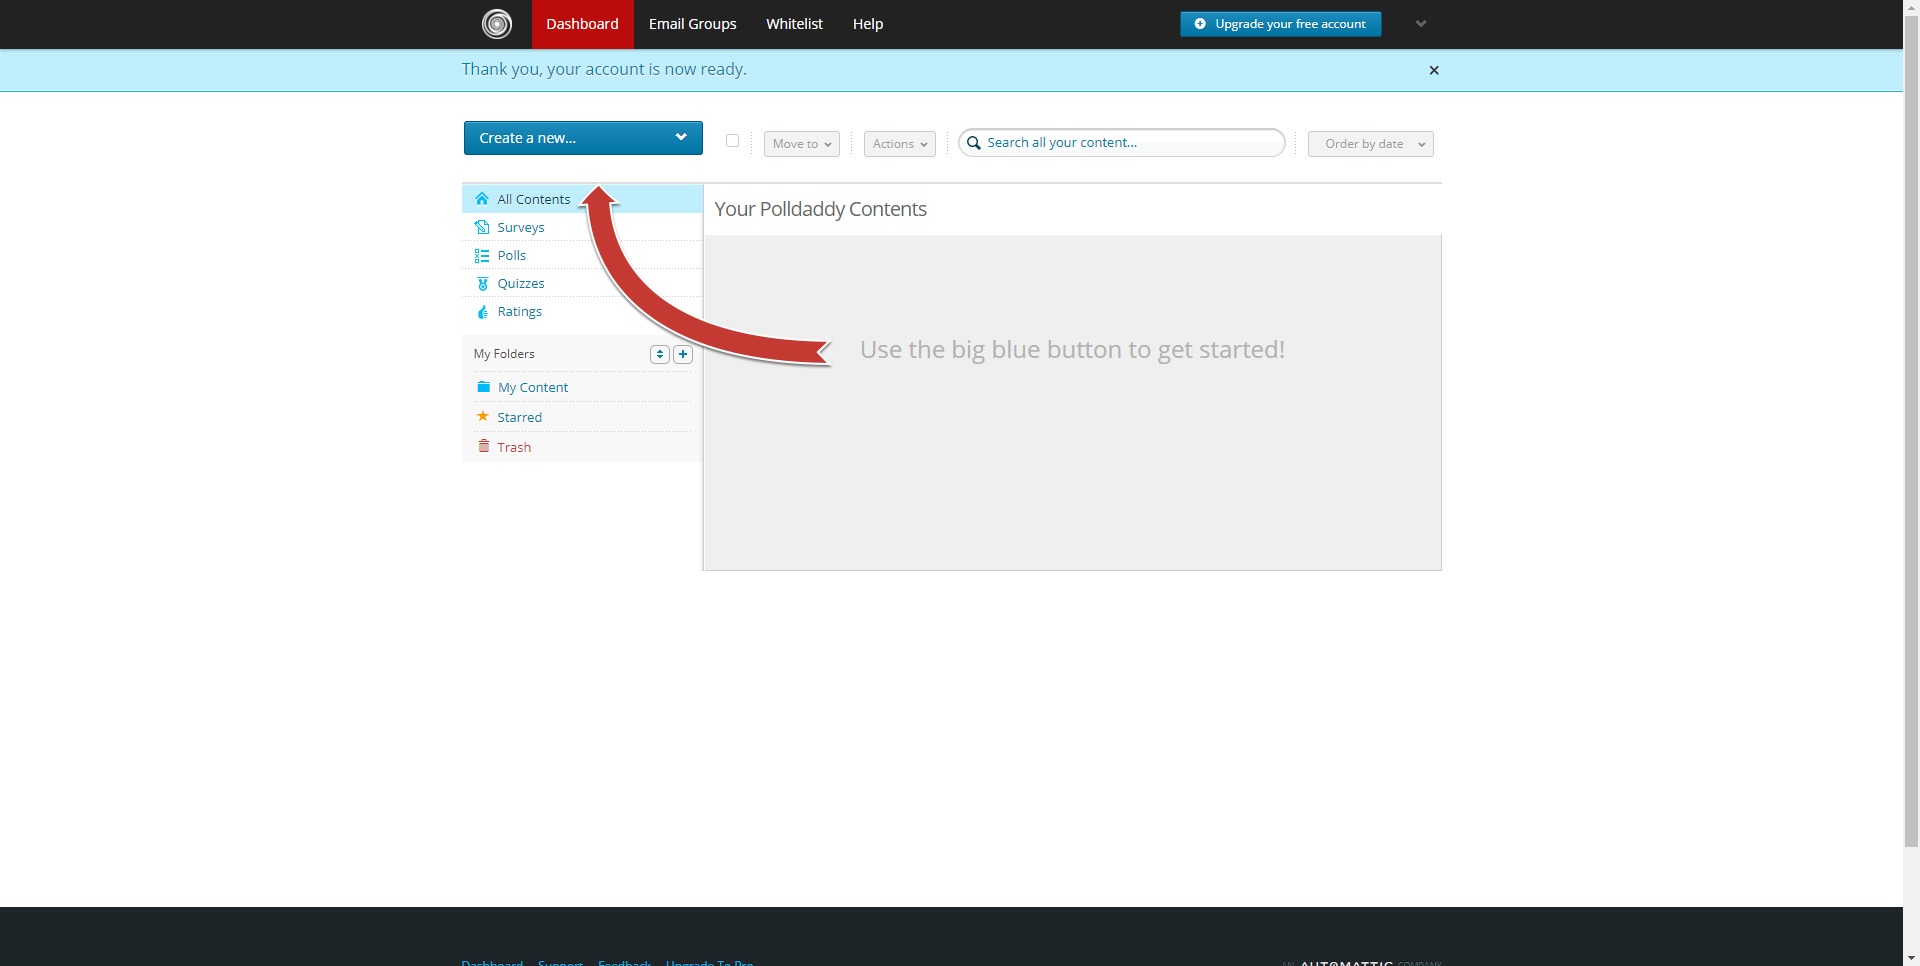Expand the Create a new... dropdown
The image size is (1920, 966).
tap(583, 138)
